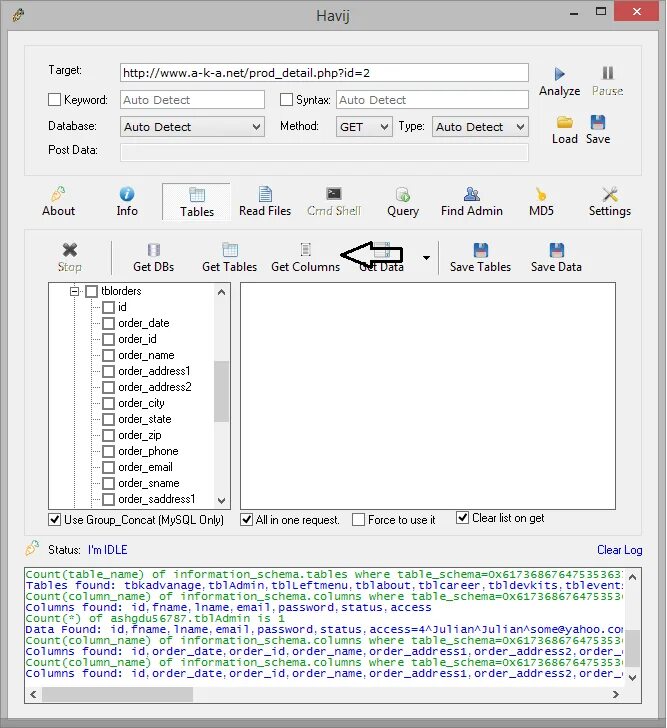The height and width of the screenshot is (728, 667).
Task: Open the Type Auto Detect dropdown
Action: pyautogui.click(x=480, y=127)
